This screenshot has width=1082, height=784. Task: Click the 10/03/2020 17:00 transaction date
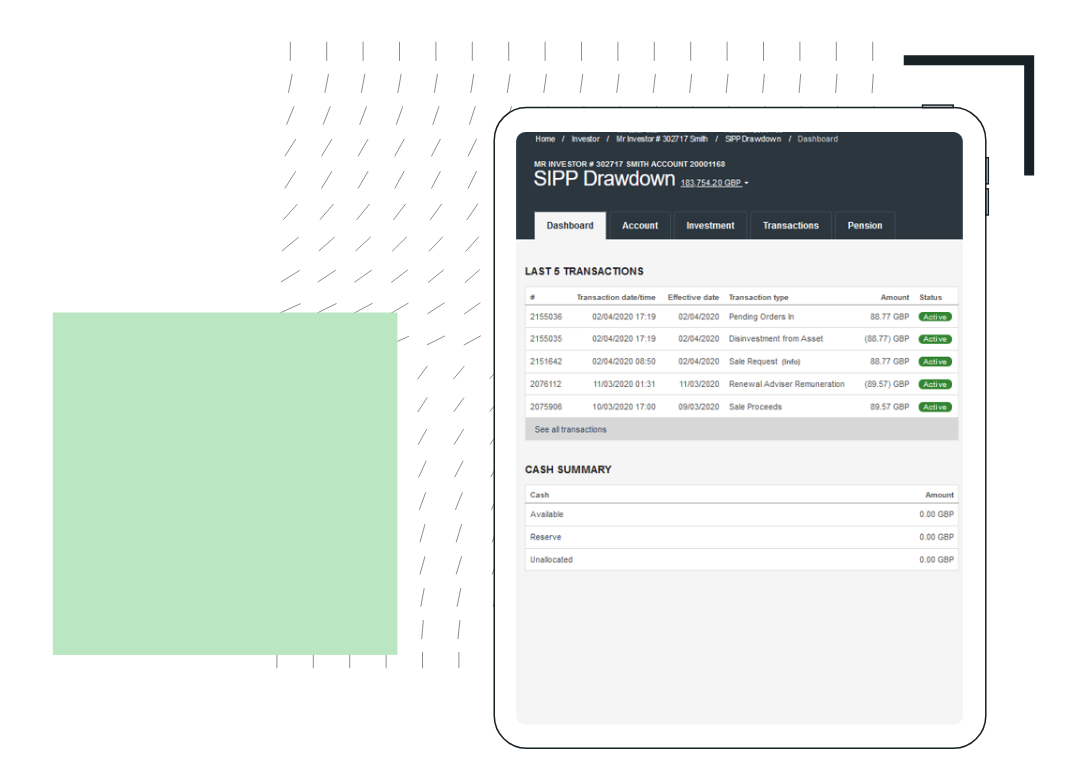(624, 407)
